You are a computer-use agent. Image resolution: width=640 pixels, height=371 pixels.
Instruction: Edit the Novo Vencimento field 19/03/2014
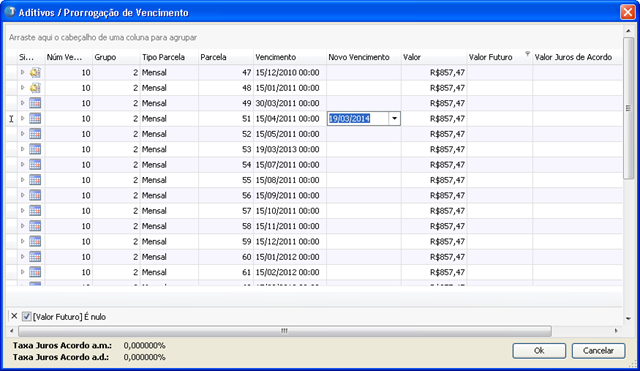(358, 119)
